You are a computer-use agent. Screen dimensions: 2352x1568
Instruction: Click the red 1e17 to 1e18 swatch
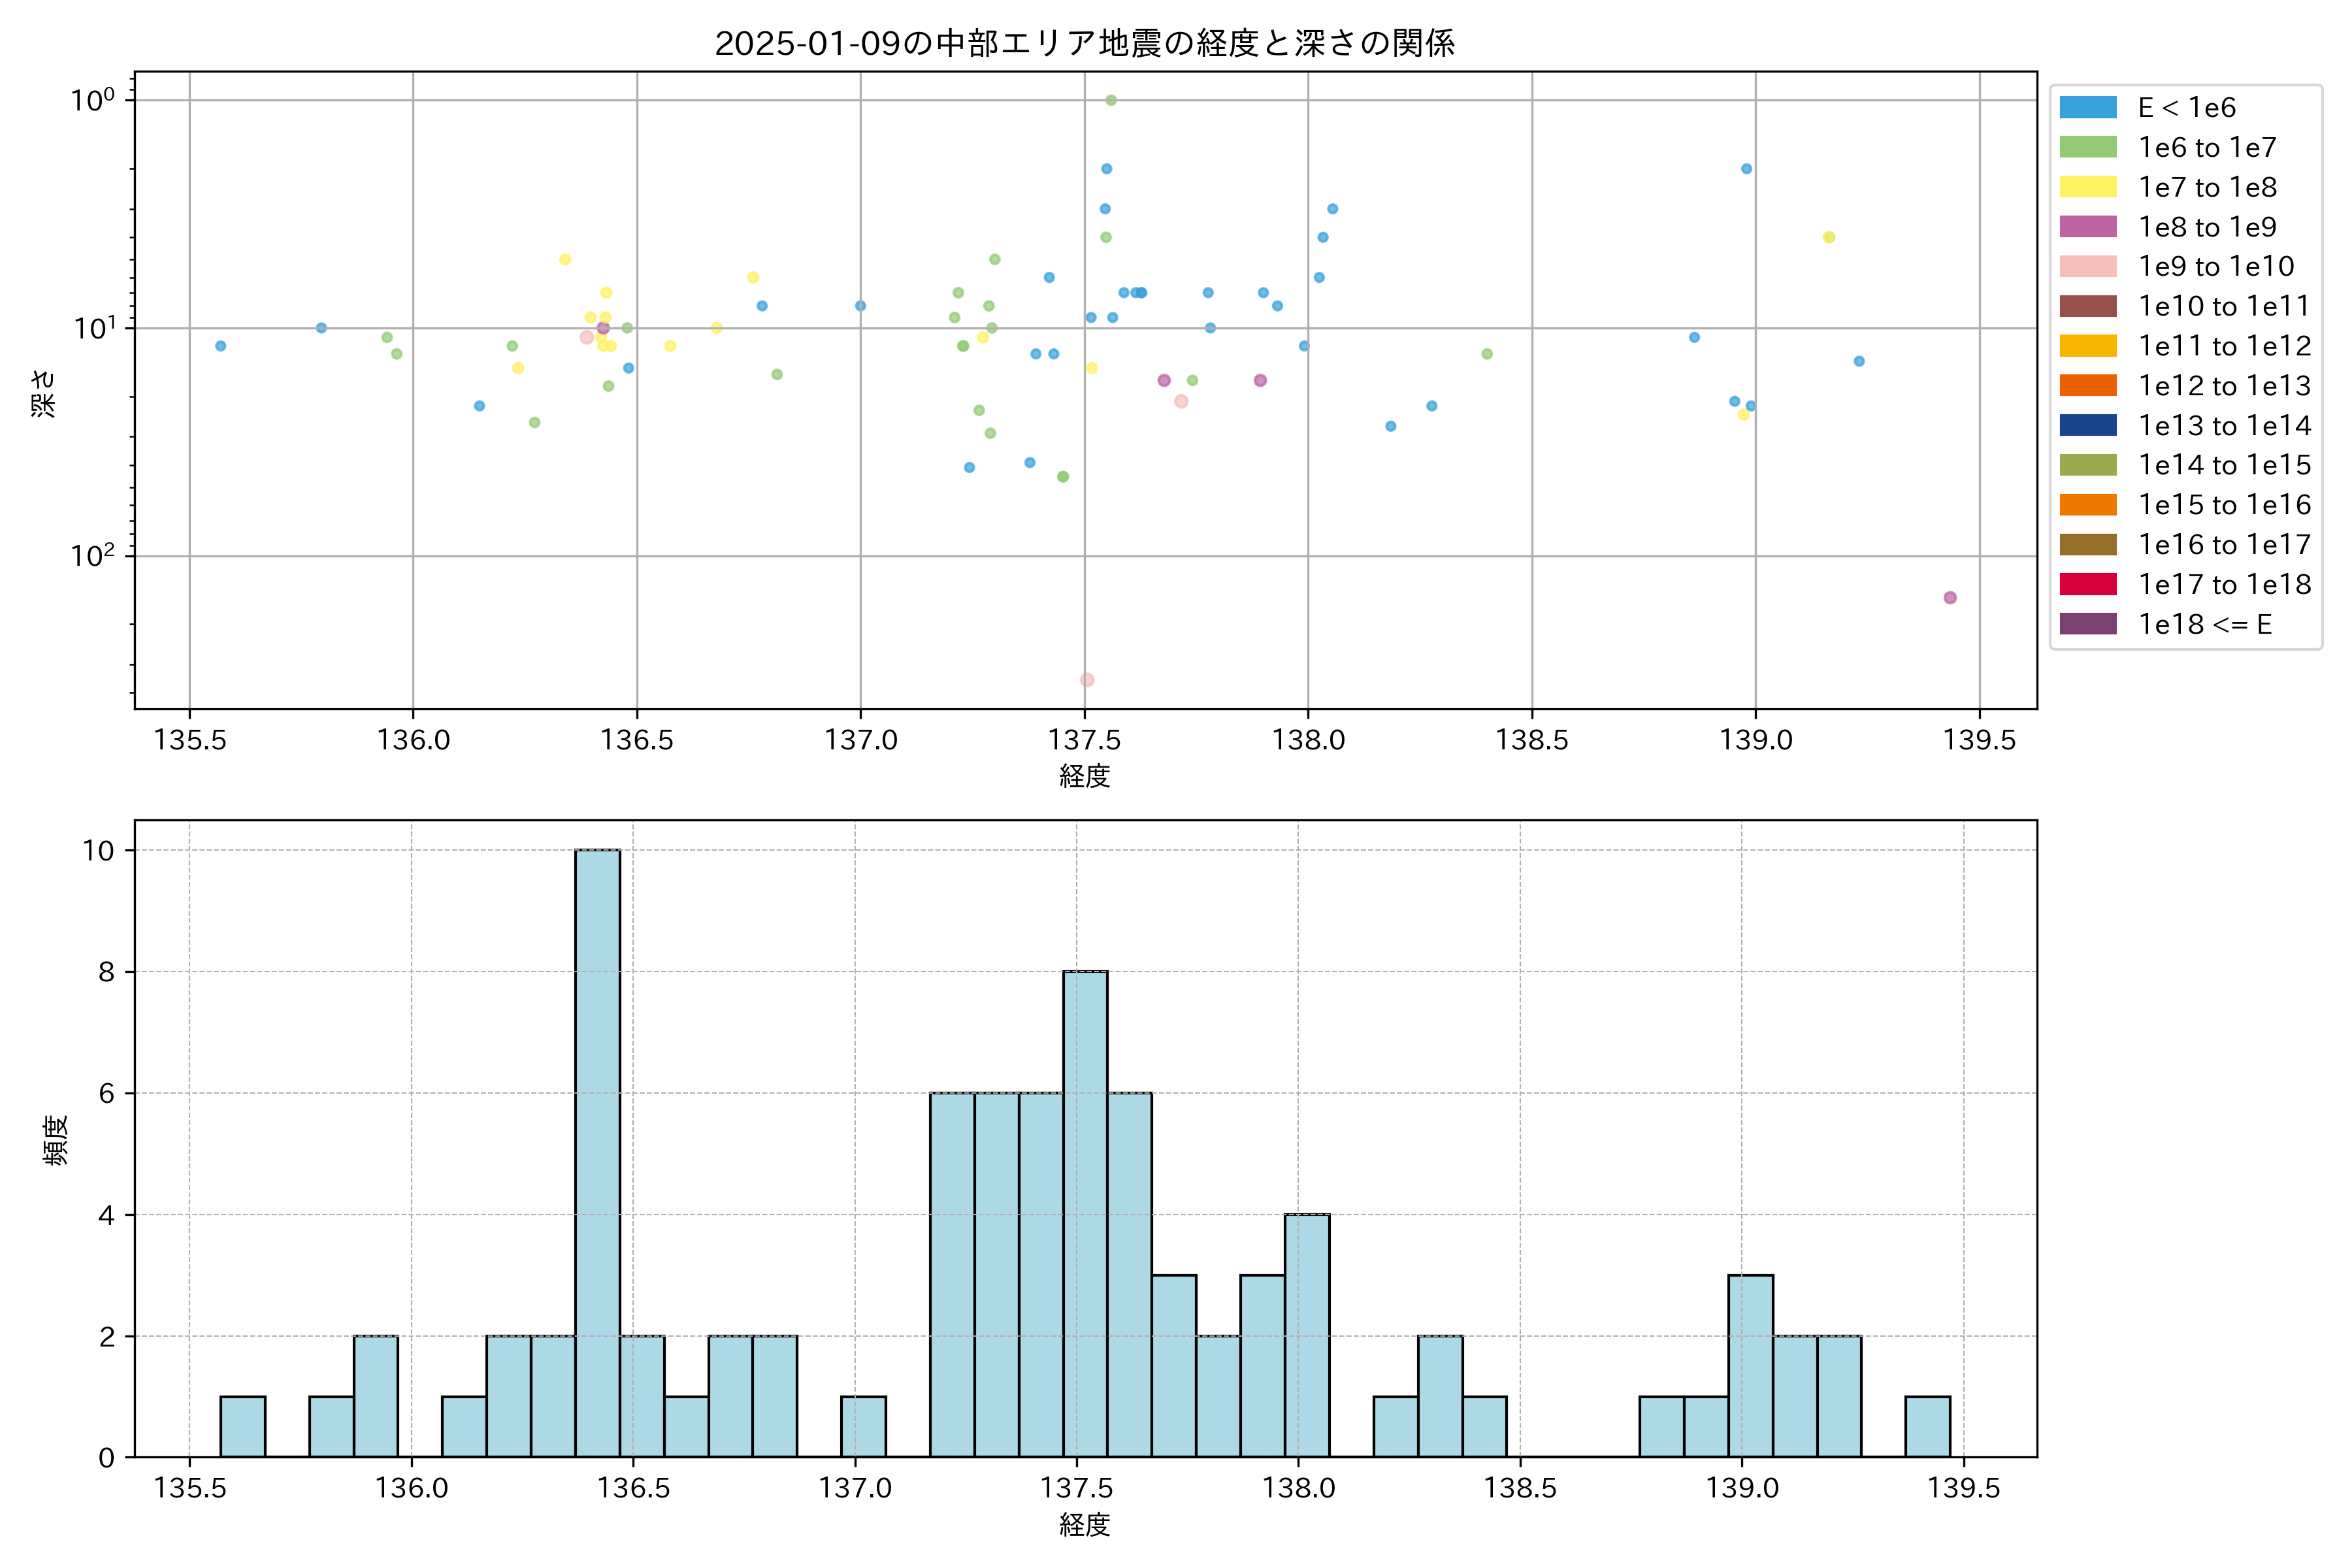2088,584
